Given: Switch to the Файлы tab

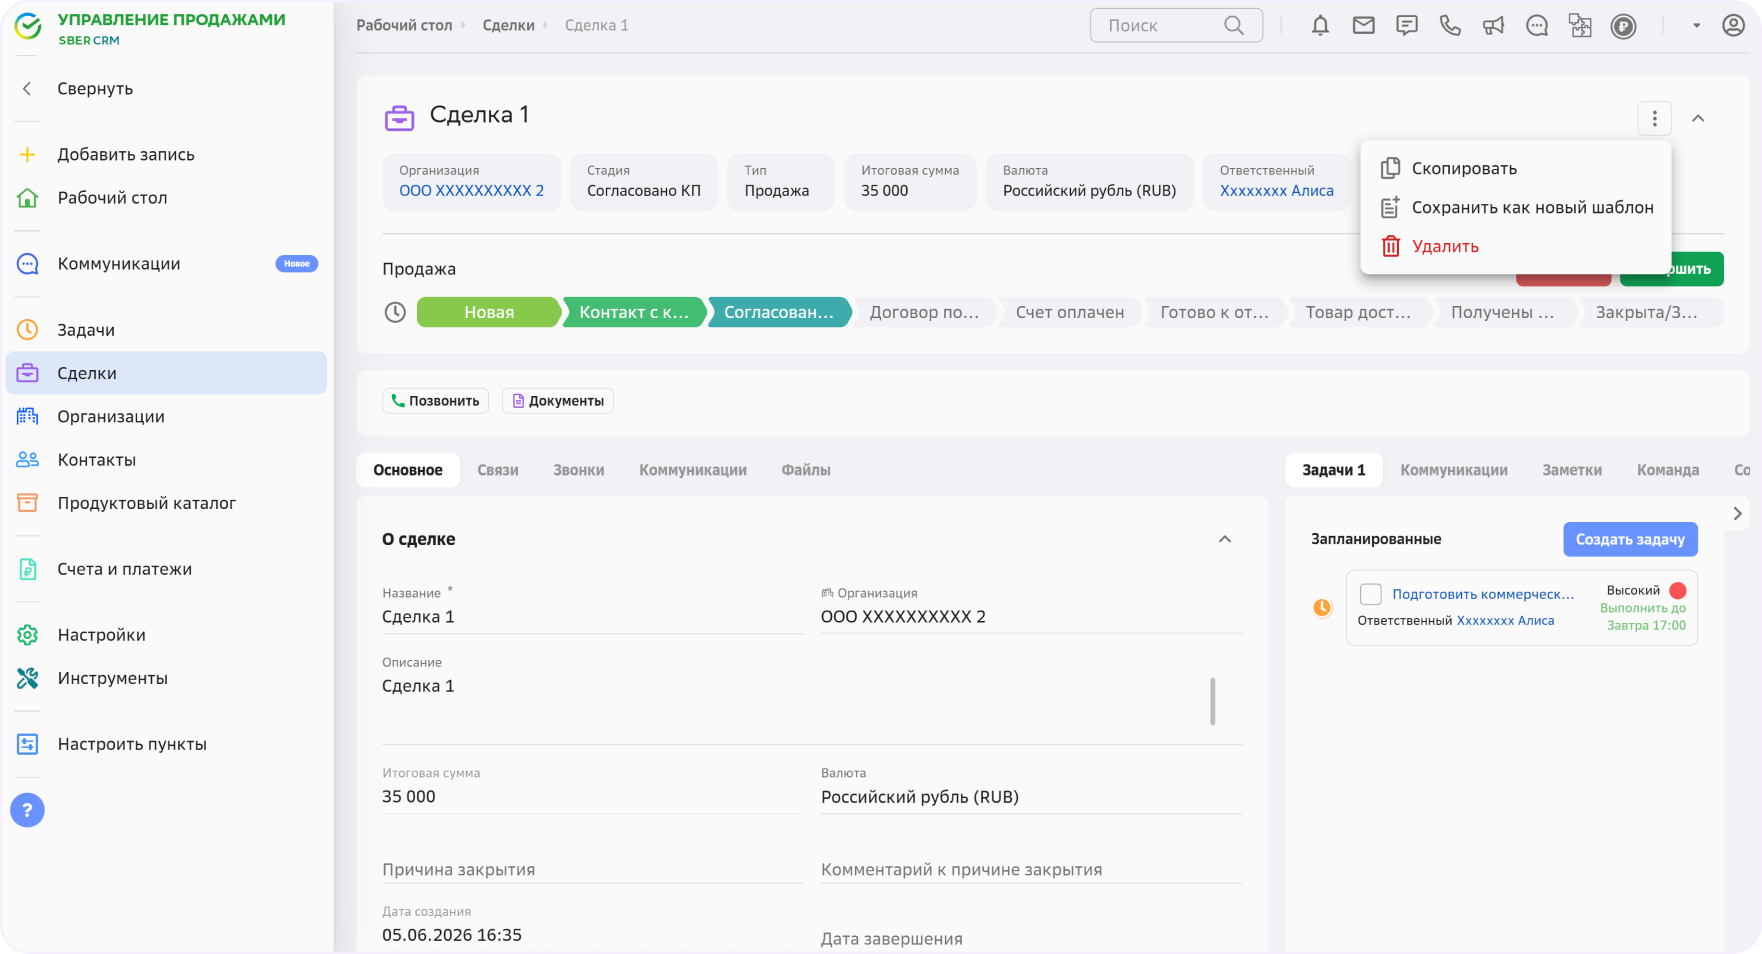Looking at the screenshot, I should click(806, 470).
